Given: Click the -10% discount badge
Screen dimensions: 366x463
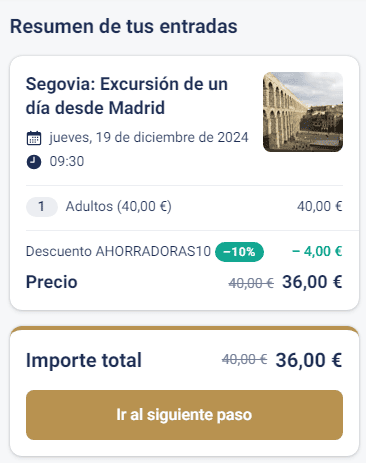Looking at the screenshot, I should coord(239,252).
